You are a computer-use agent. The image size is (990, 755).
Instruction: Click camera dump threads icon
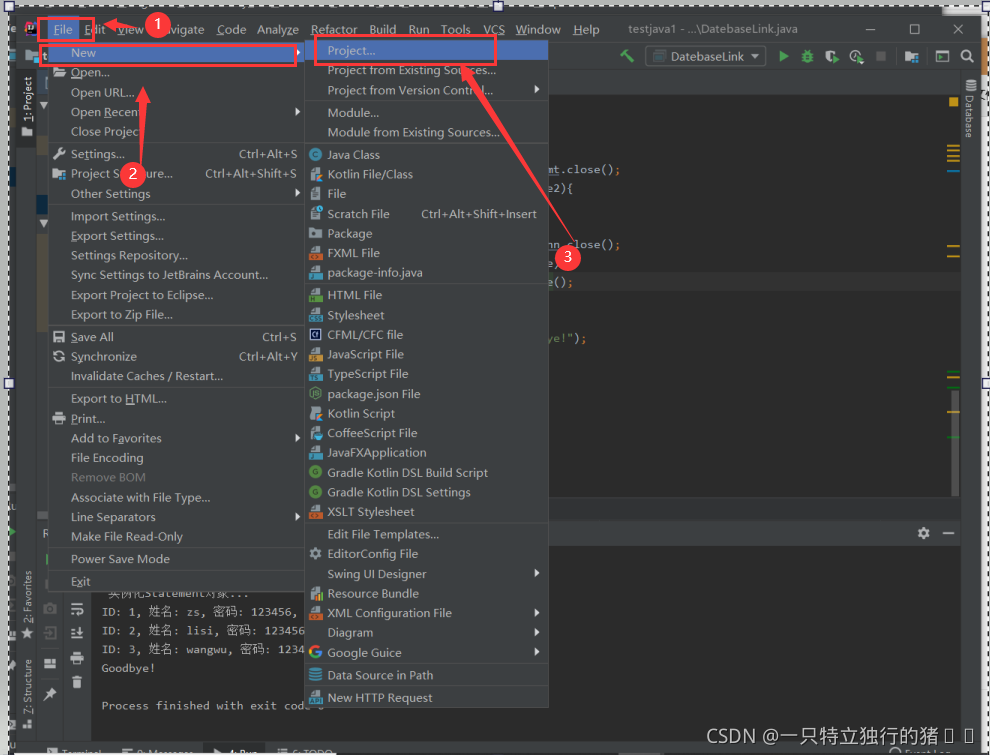point(49,609)
